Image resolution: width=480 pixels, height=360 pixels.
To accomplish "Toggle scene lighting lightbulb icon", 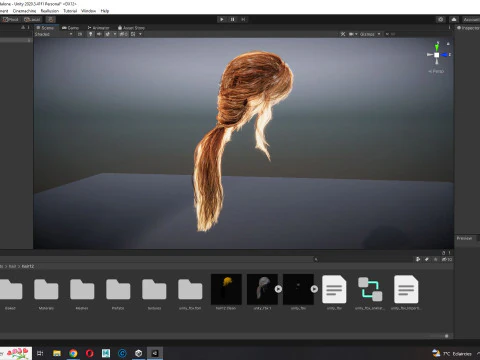I will click(x=90, y=34).
